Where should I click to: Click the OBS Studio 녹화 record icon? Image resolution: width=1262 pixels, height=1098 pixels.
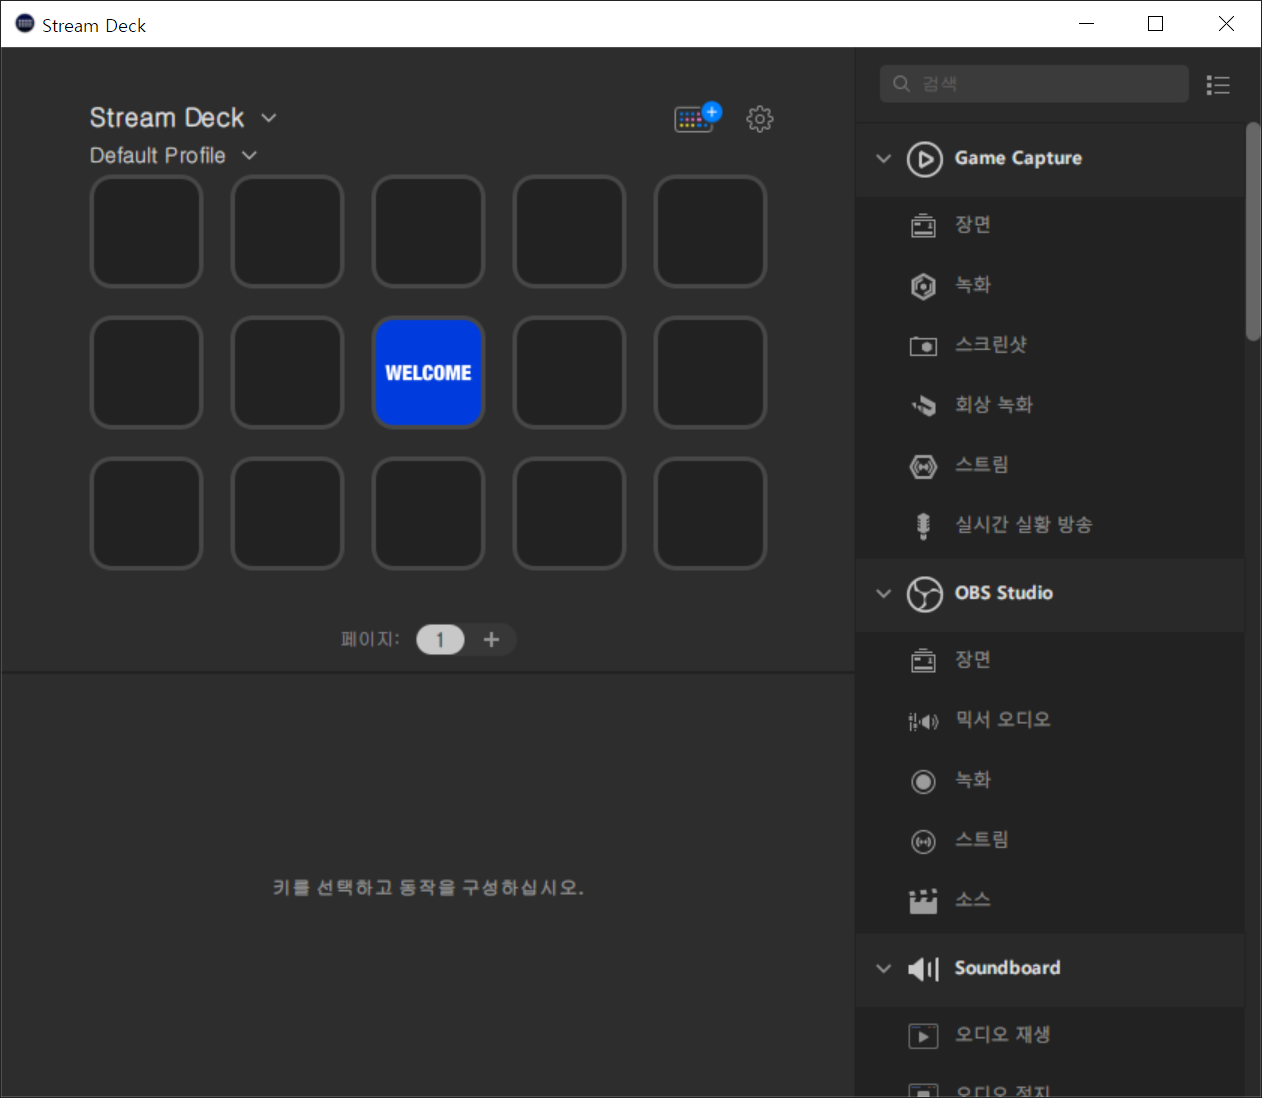point(923,781)
